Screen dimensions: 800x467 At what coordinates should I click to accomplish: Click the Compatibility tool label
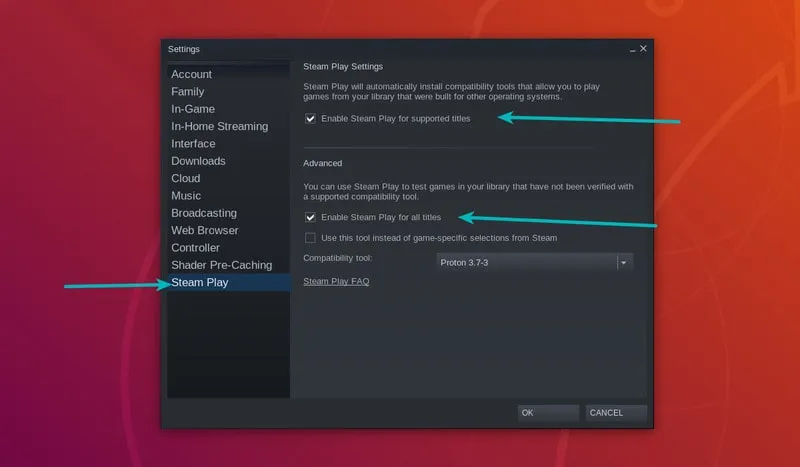click(338, 258)
